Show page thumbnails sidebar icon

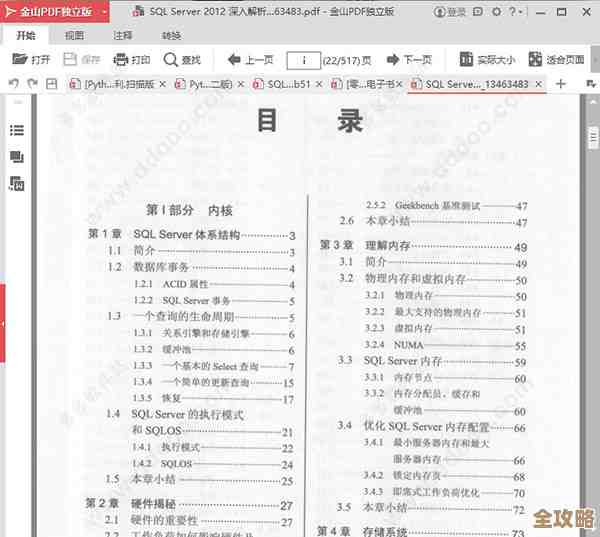(x=16, y=157)
